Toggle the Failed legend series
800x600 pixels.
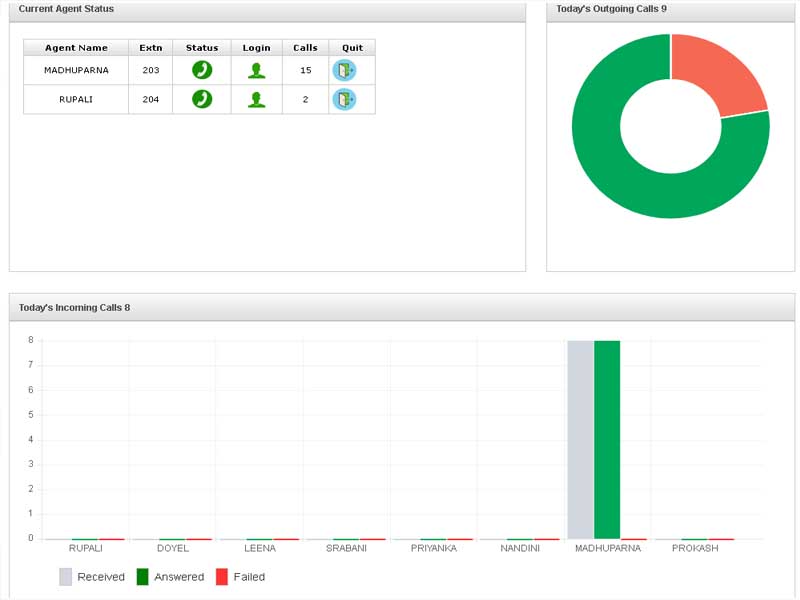tap(240, 577)
